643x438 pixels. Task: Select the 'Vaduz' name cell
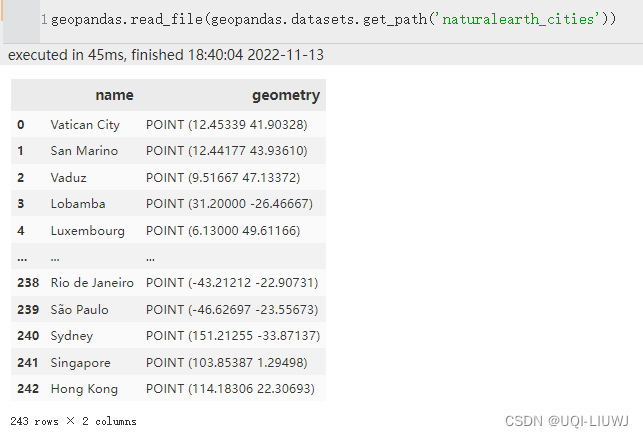click(68, 178)
